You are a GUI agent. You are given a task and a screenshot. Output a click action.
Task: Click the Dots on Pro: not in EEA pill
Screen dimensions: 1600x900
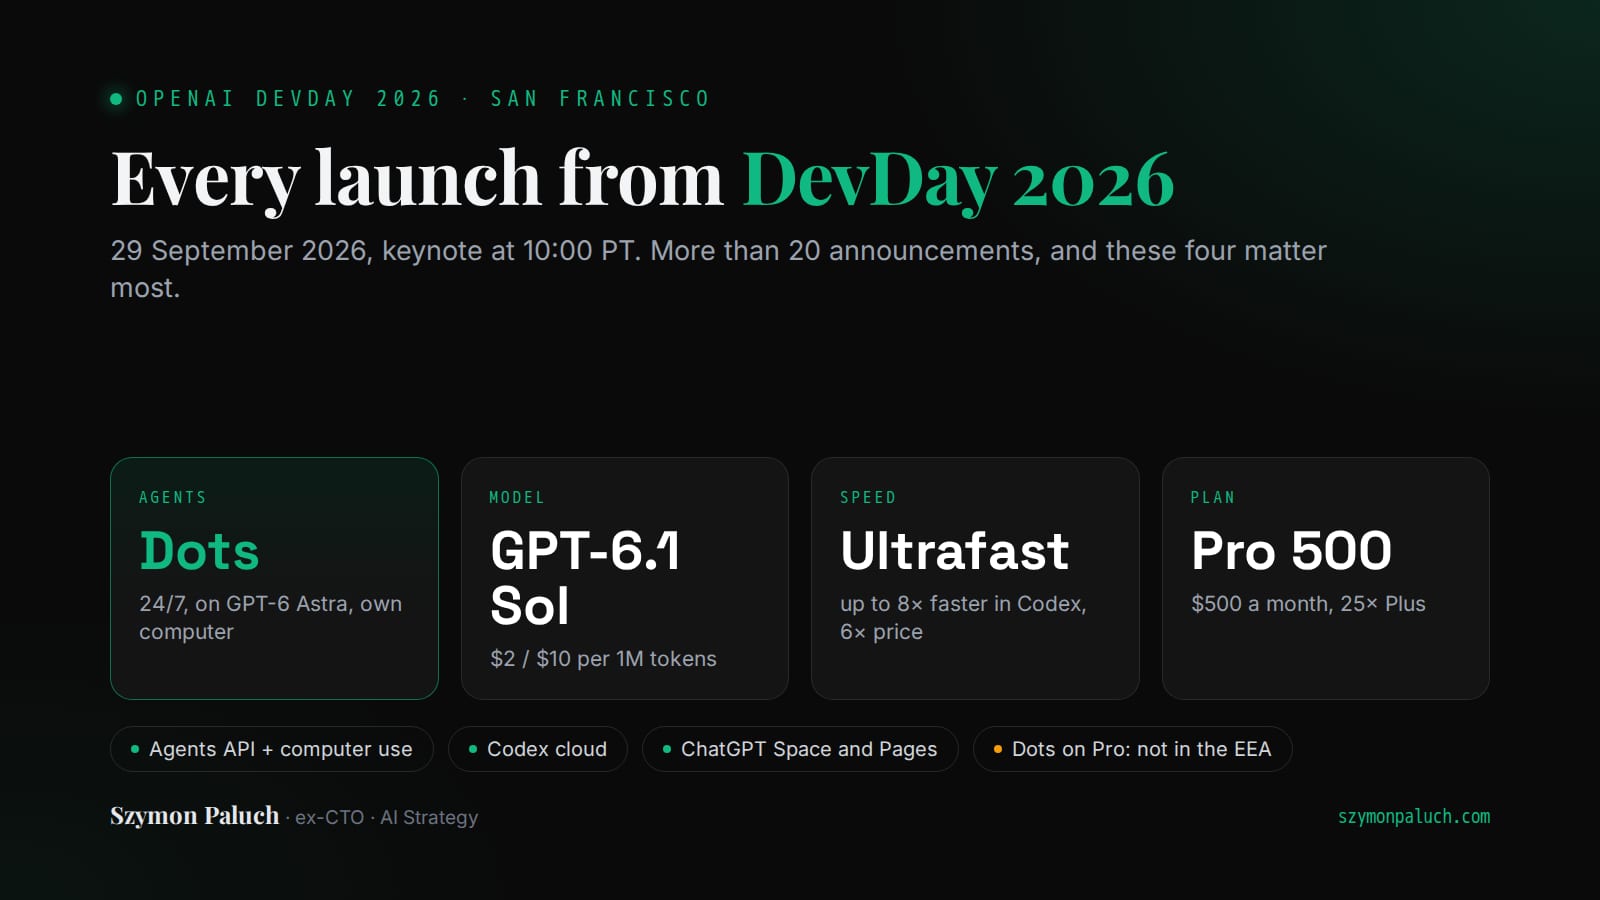(1133, 749)
